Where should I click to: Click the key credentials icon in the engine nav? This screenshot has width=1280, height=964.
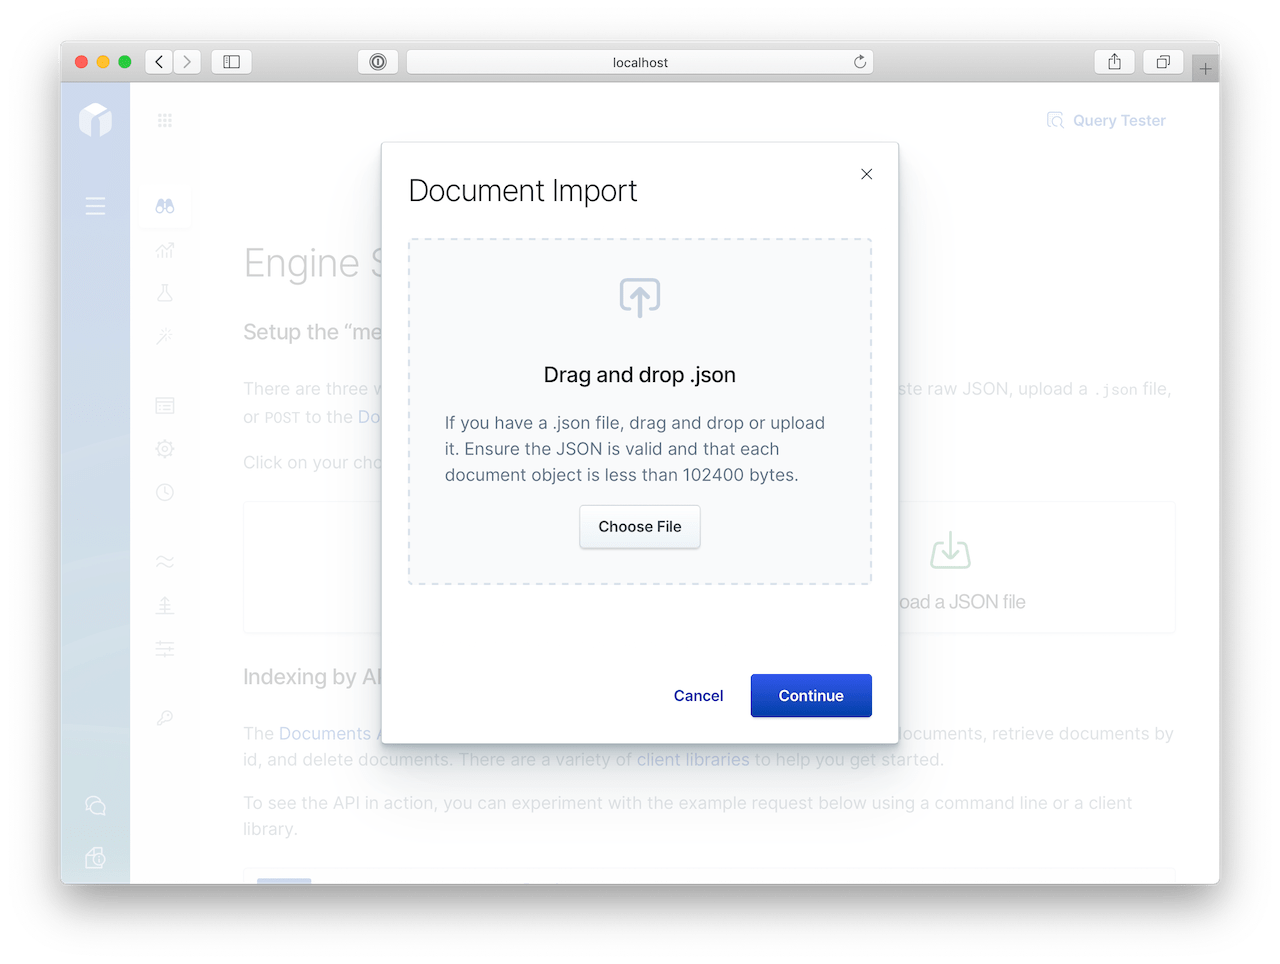pyautogui.click(x=165, y=718)
